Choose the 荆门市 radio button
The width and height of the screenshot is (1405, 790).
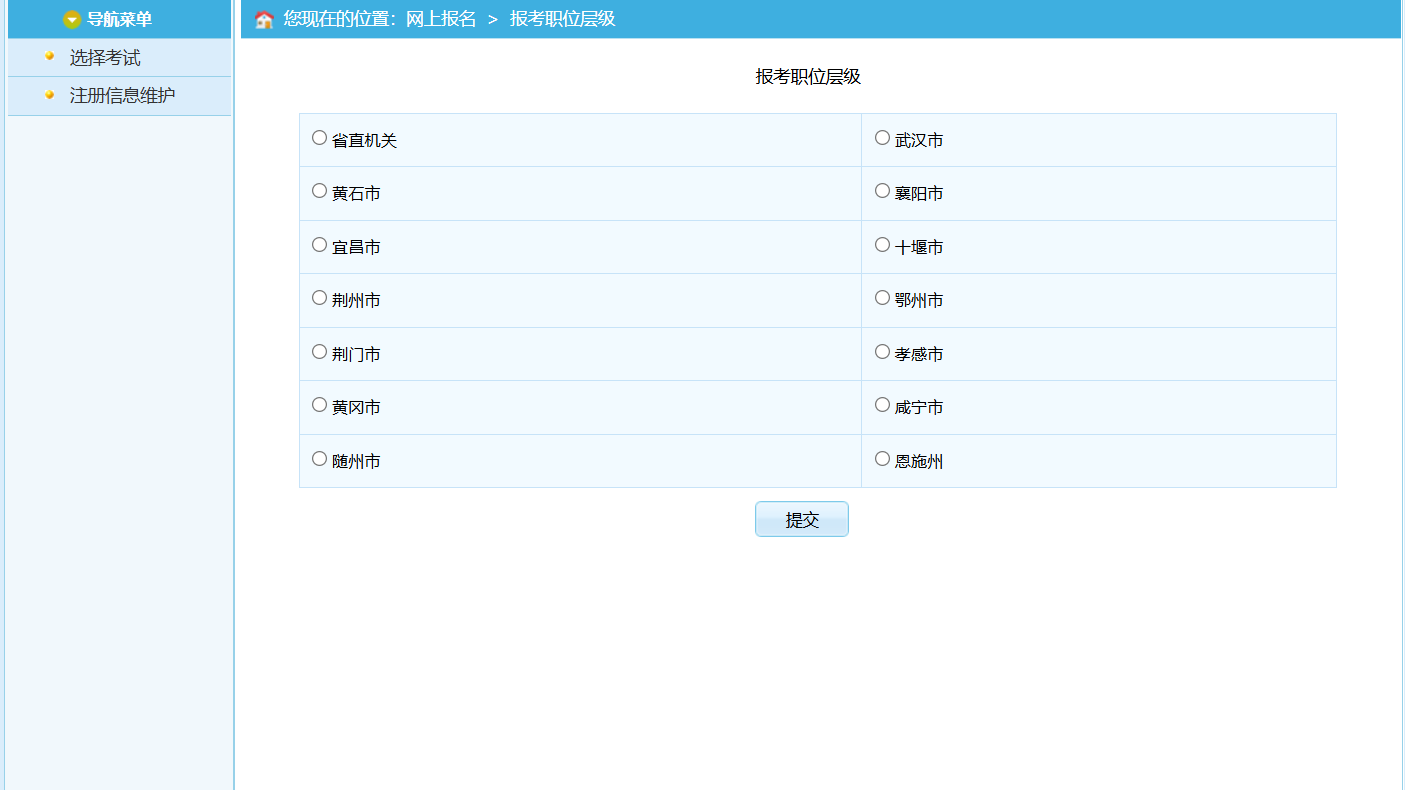pyautogui.click(x=319, y=352)
